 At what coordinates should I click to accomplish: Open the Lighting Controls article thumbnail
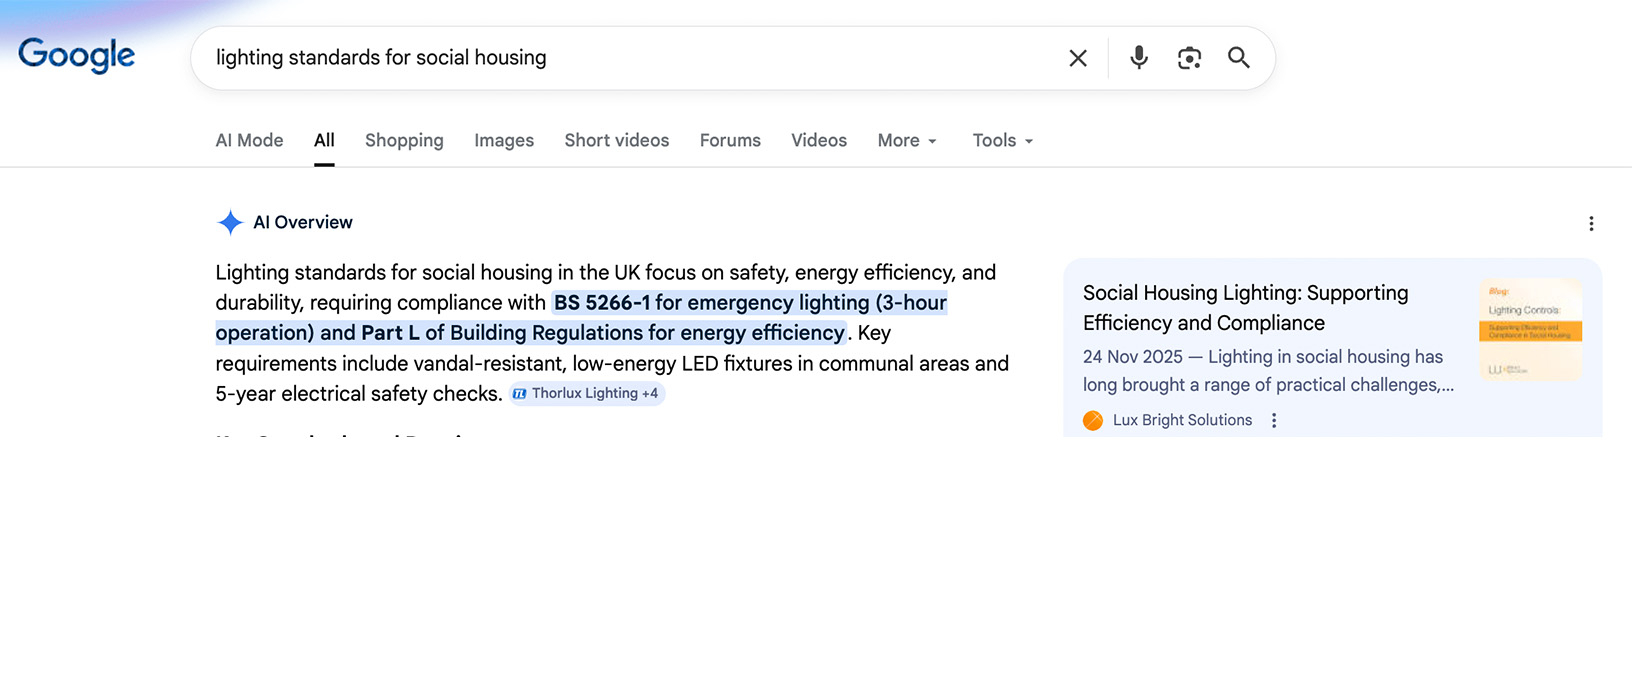(1530, 329)
